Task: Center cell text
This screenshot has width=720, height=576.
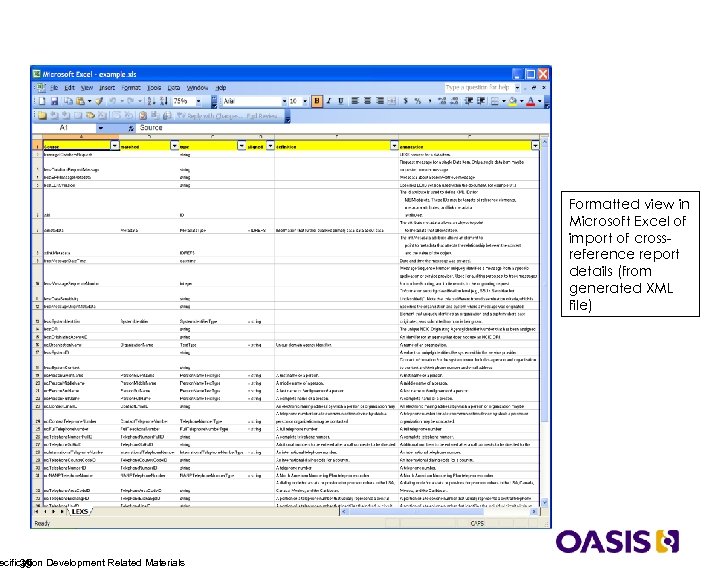Action: coord(367,101)
